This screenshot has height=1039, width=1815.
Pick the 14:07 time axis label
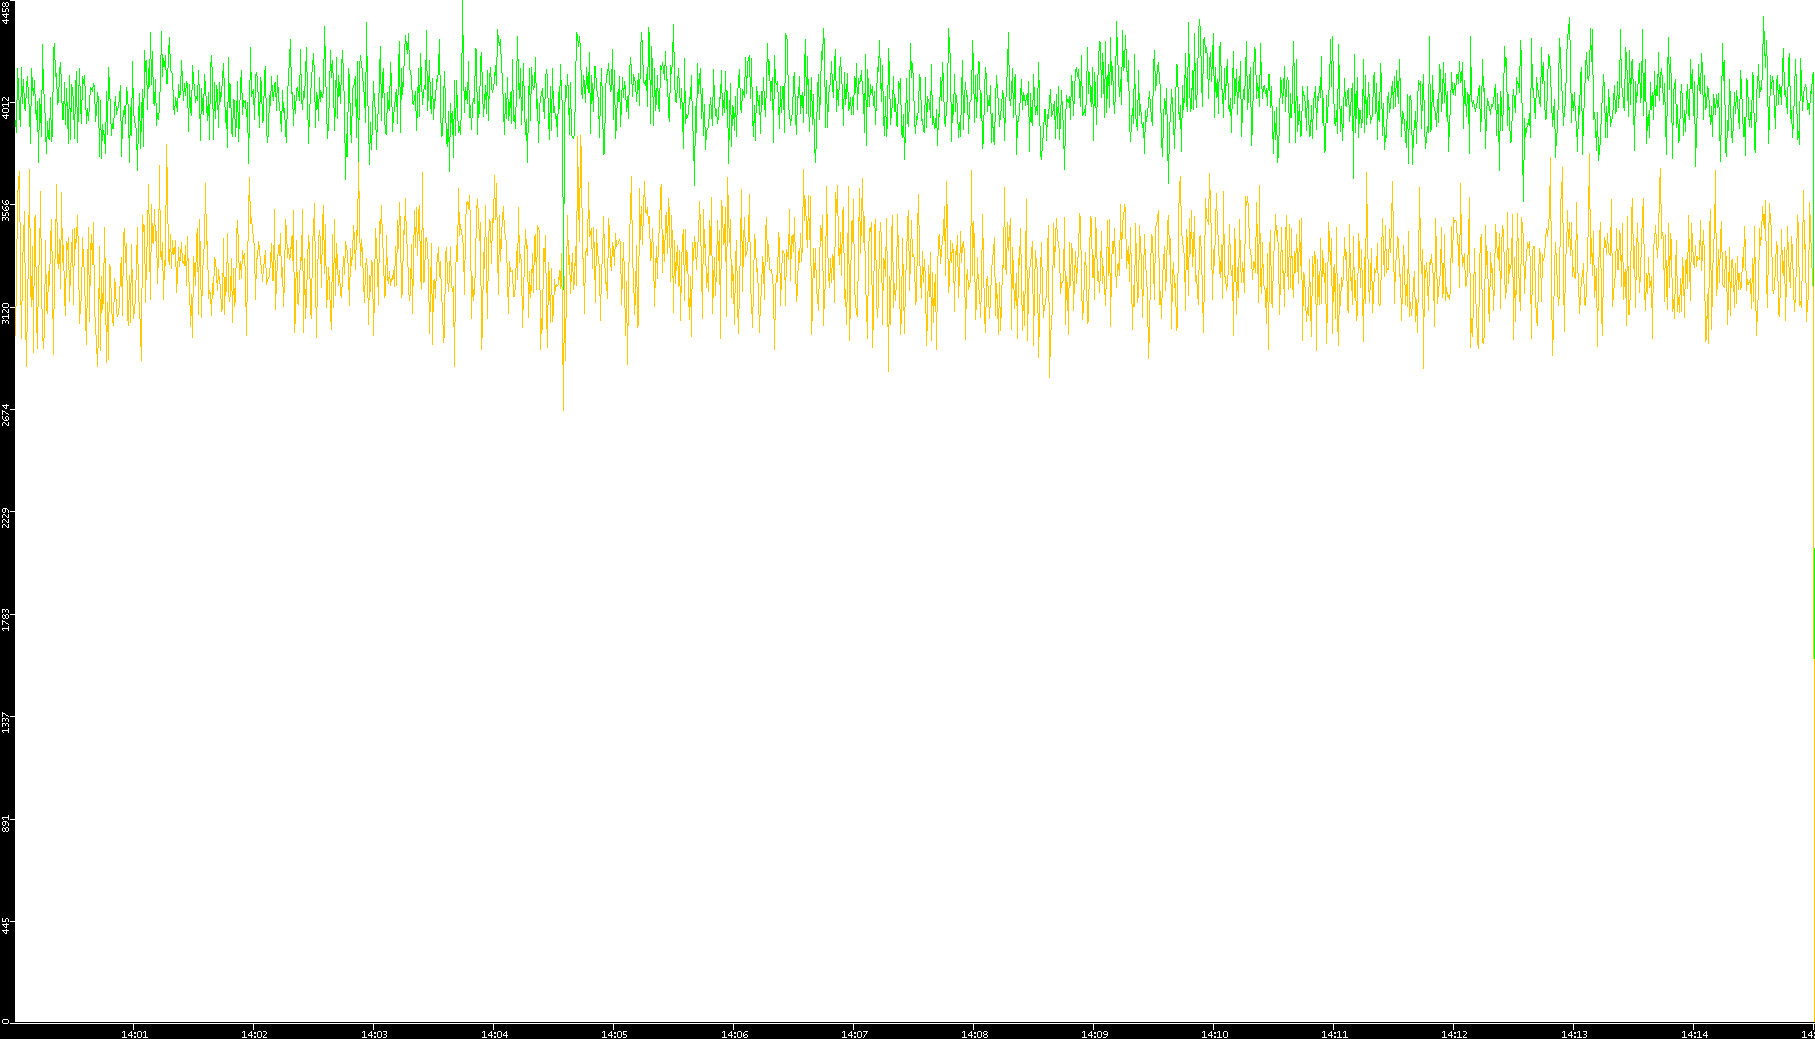click(x=854, y=1034)
